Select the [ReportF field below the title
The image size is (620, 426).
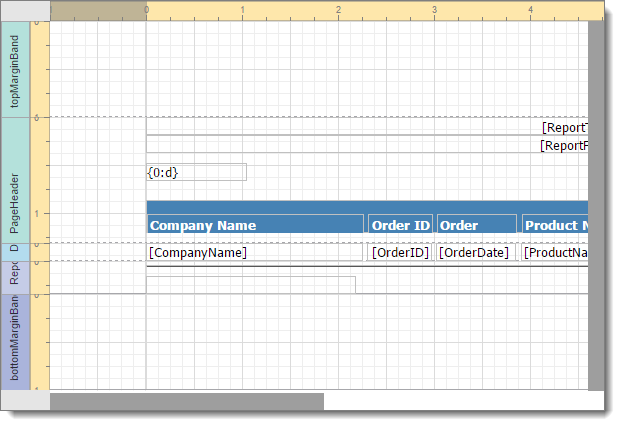(x=563, y=146)
